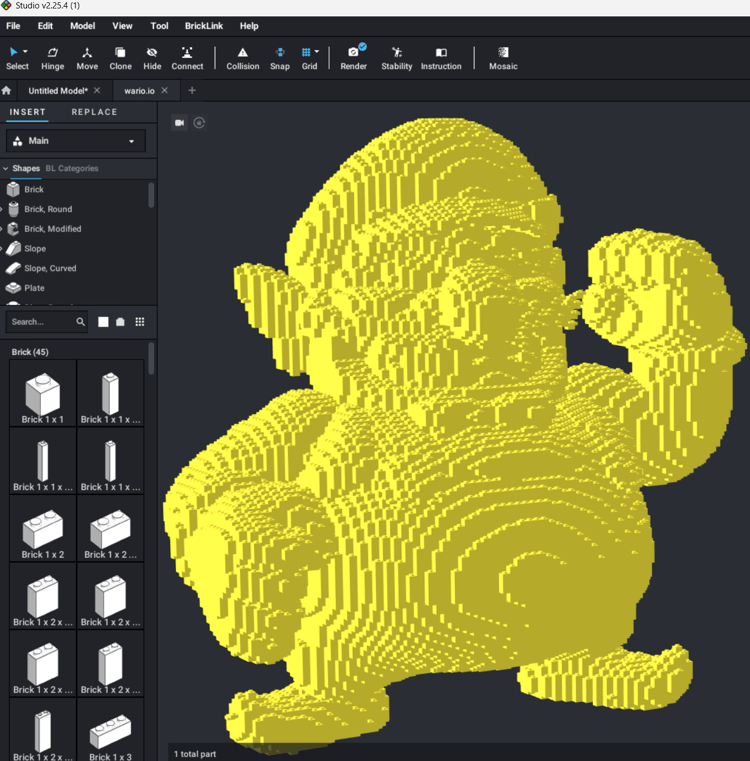Switch to the wario.io tab
750x761 pixels.
click(139, 91)
